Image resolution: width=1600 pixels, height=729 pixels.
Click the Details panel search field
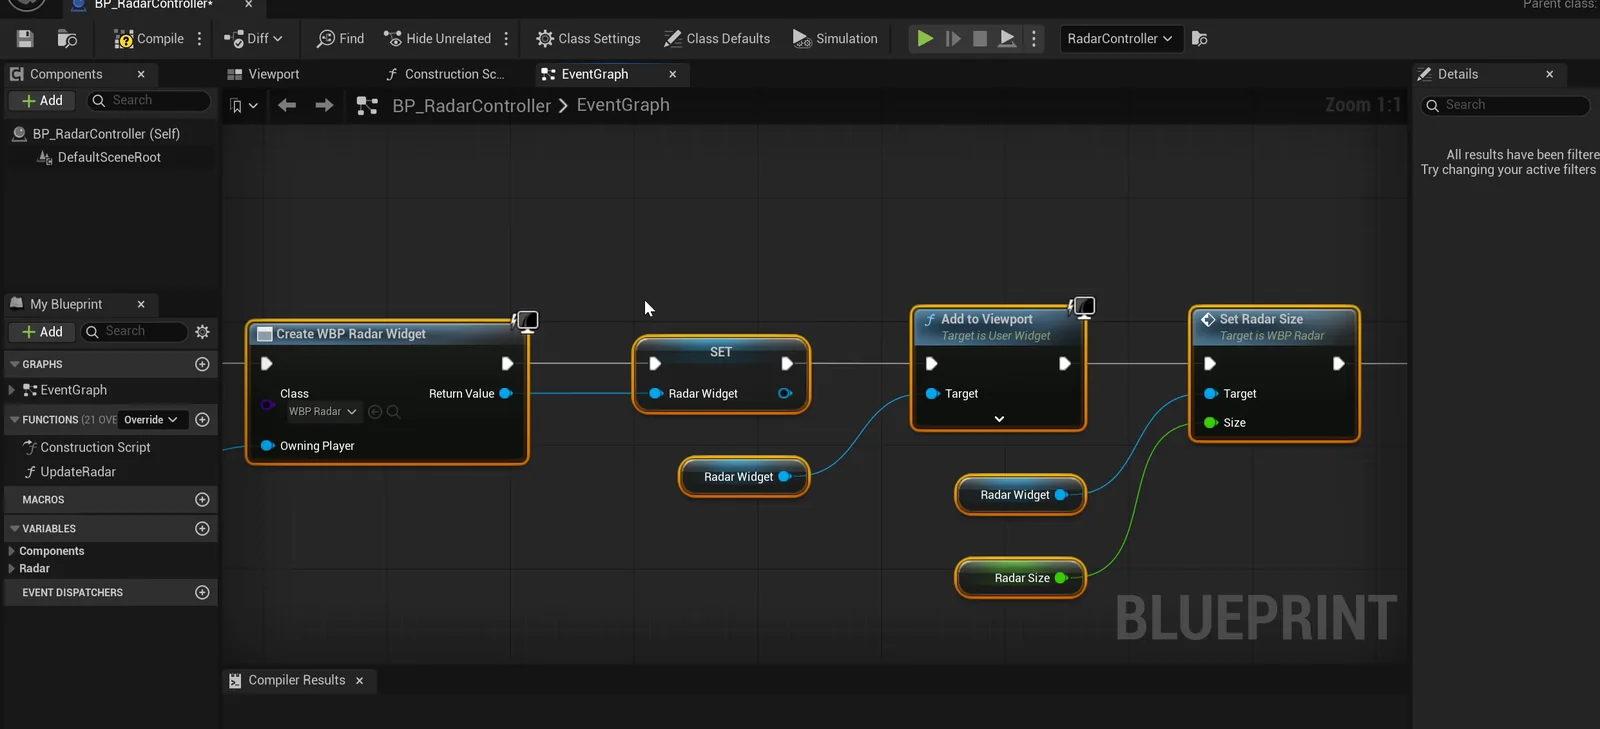[1505, 106]
